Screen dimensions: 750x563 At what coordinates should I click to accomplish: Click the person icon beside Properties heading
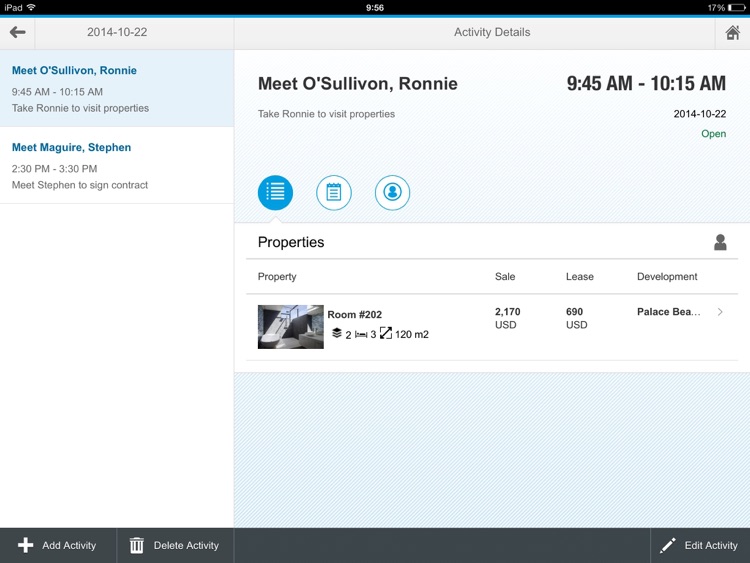tap(720, 243)
